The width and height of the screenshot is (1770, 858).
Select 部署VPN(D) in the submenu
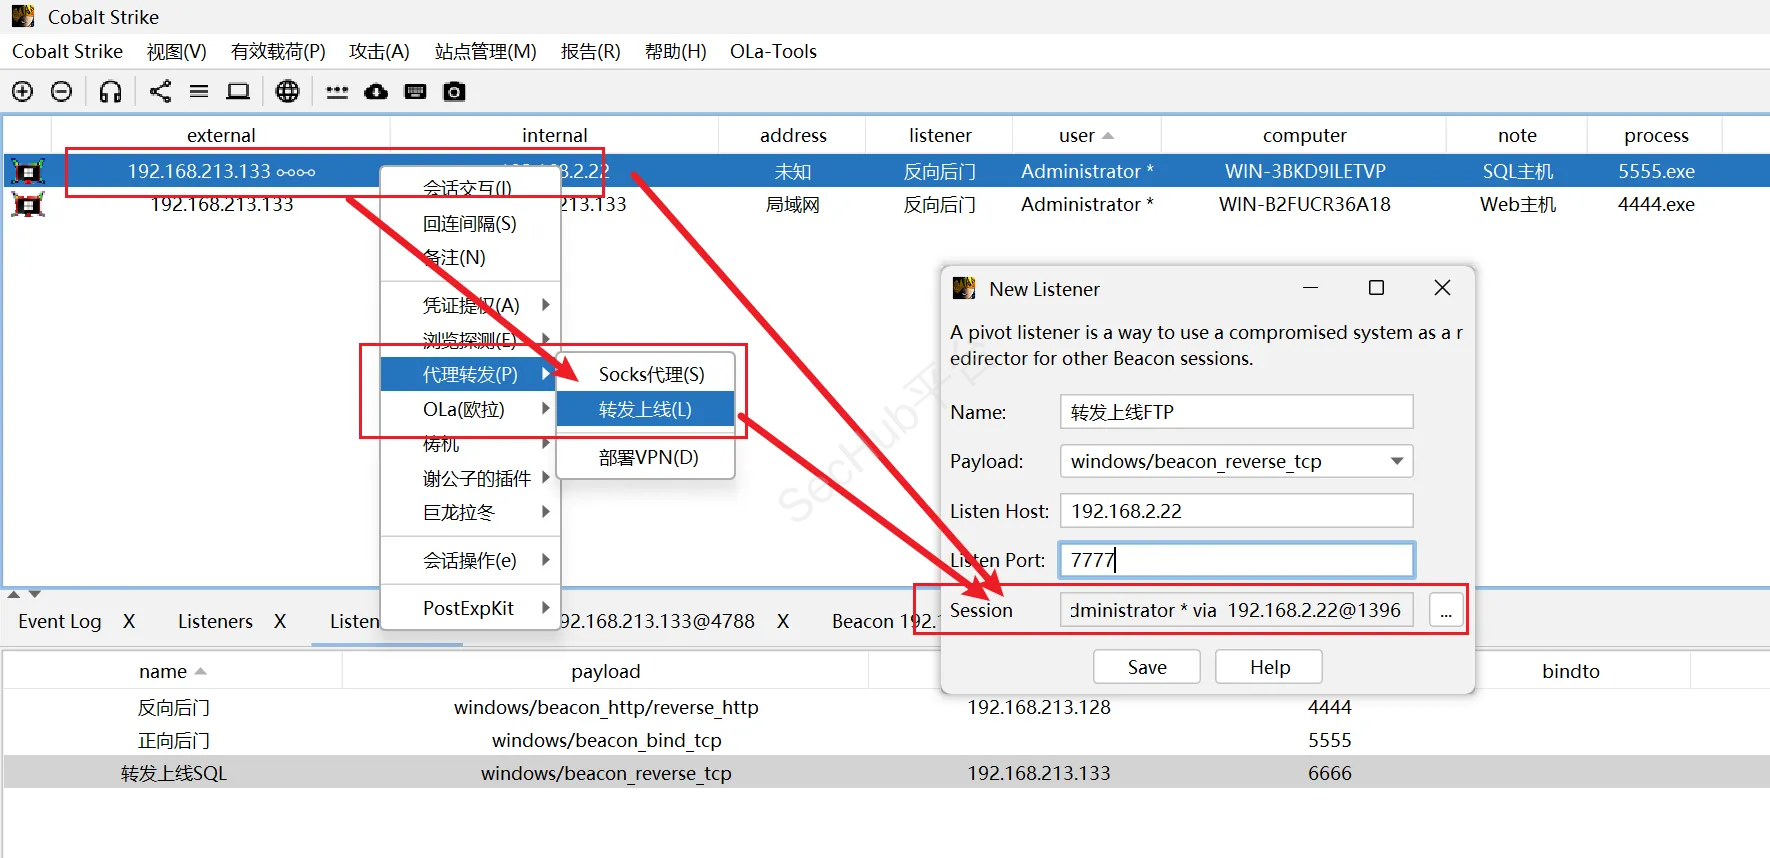[645, 457]
